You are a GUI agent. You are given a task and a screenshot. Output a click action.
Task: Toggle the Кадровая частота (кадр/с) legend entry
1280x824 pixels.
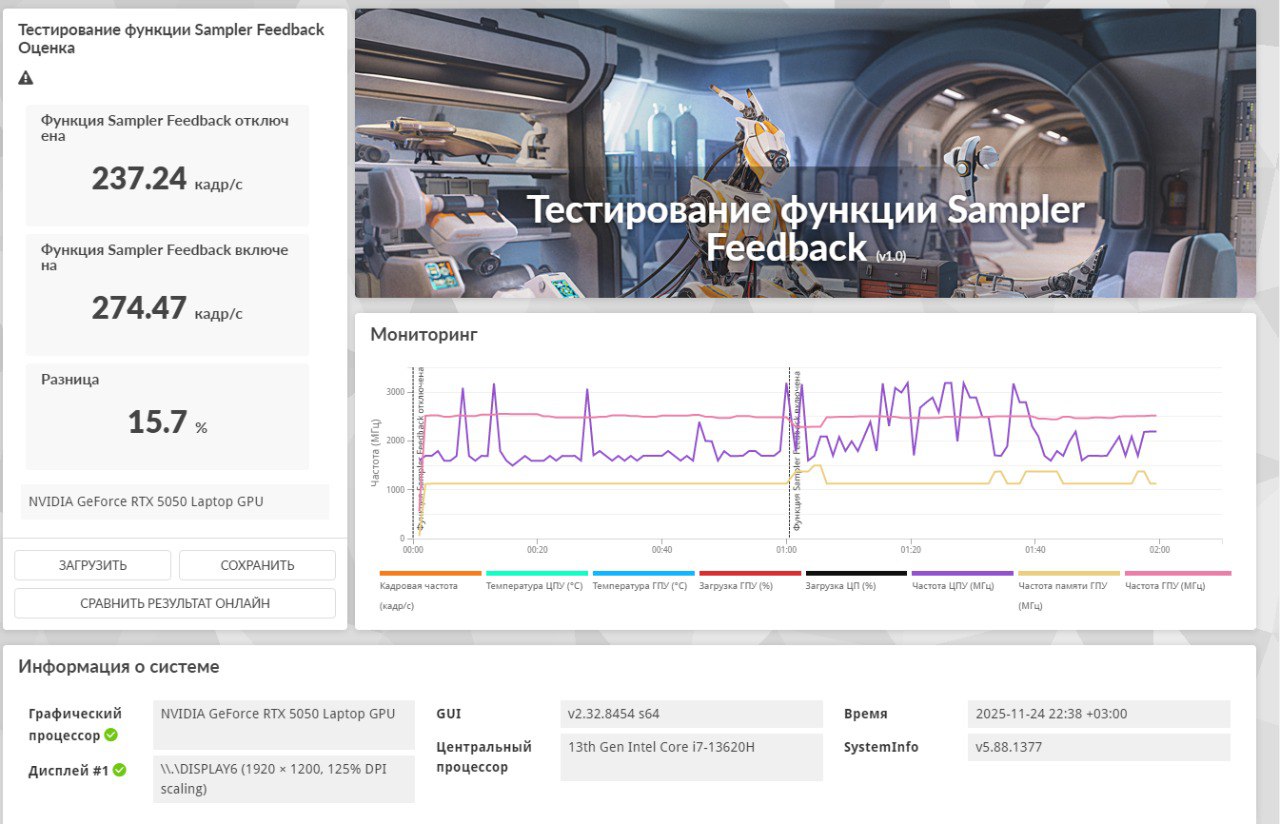coord(430,590)
